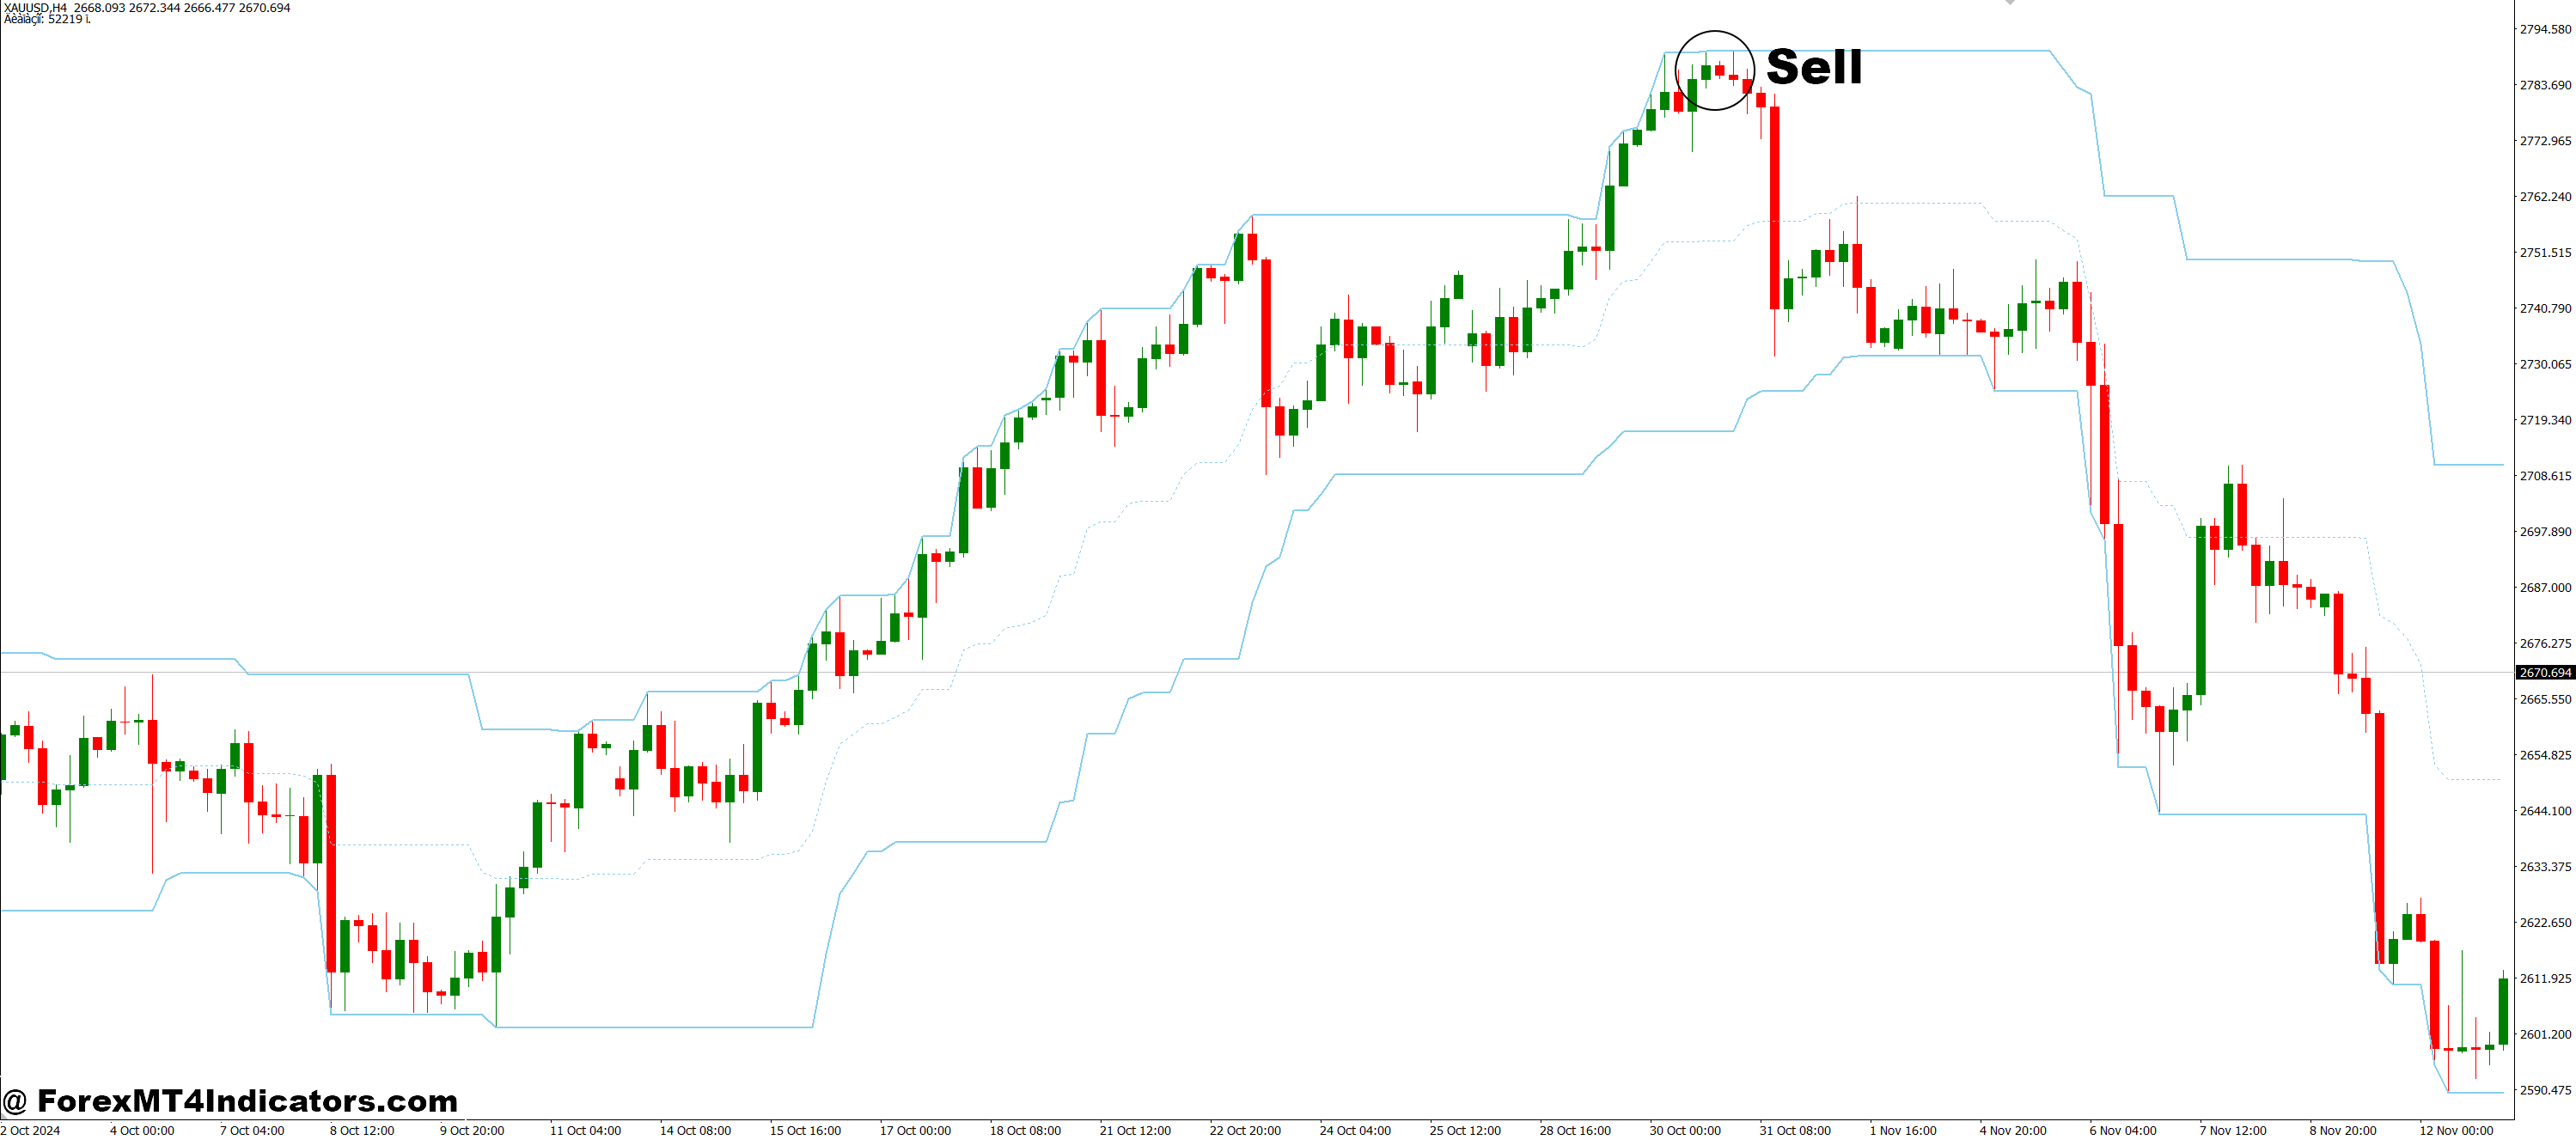Click the 2730.065 price scale level

[x=2545, y=365]
